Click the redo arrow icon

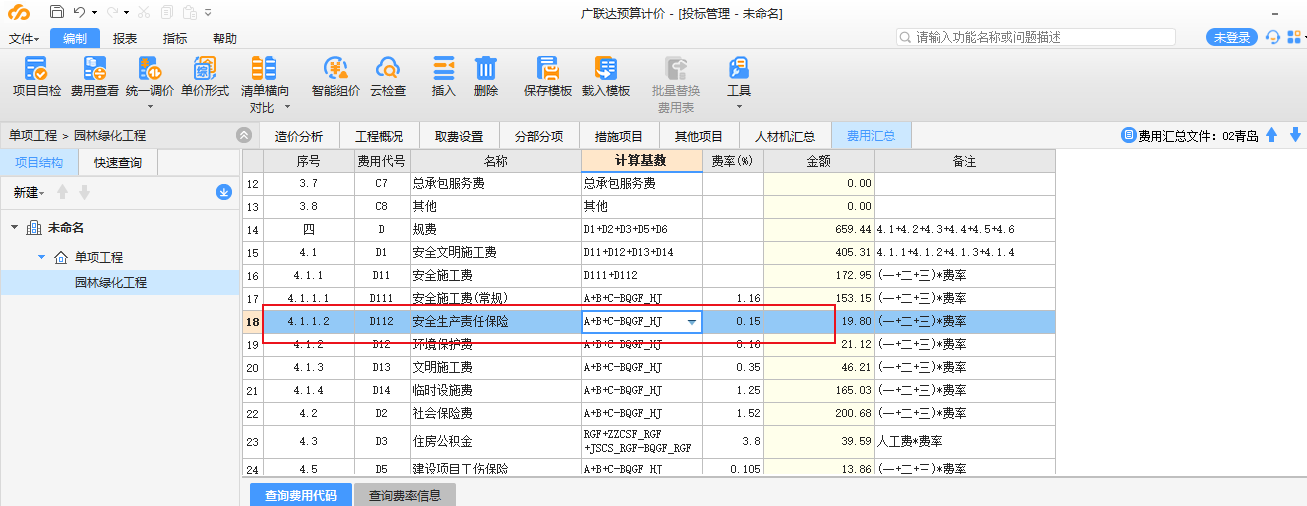(x=112, y=13)
